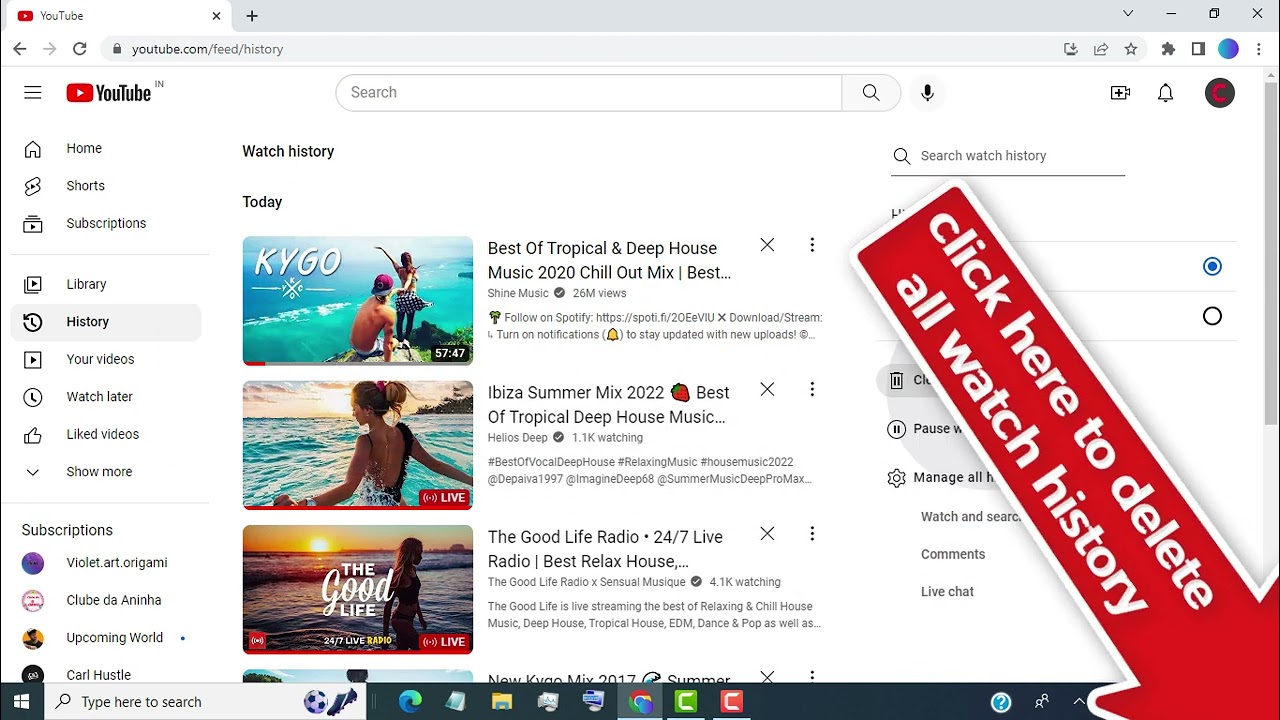Click the trash icon to clear history
This screenshot has height=720, width=1280.
tap(896, 380)
